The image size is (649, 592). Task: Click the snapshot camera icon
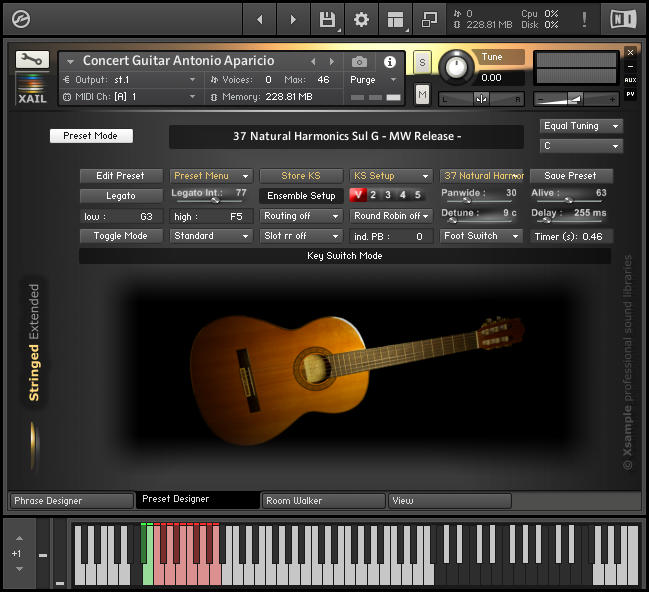pyautogui.click(x=359, y=62)
